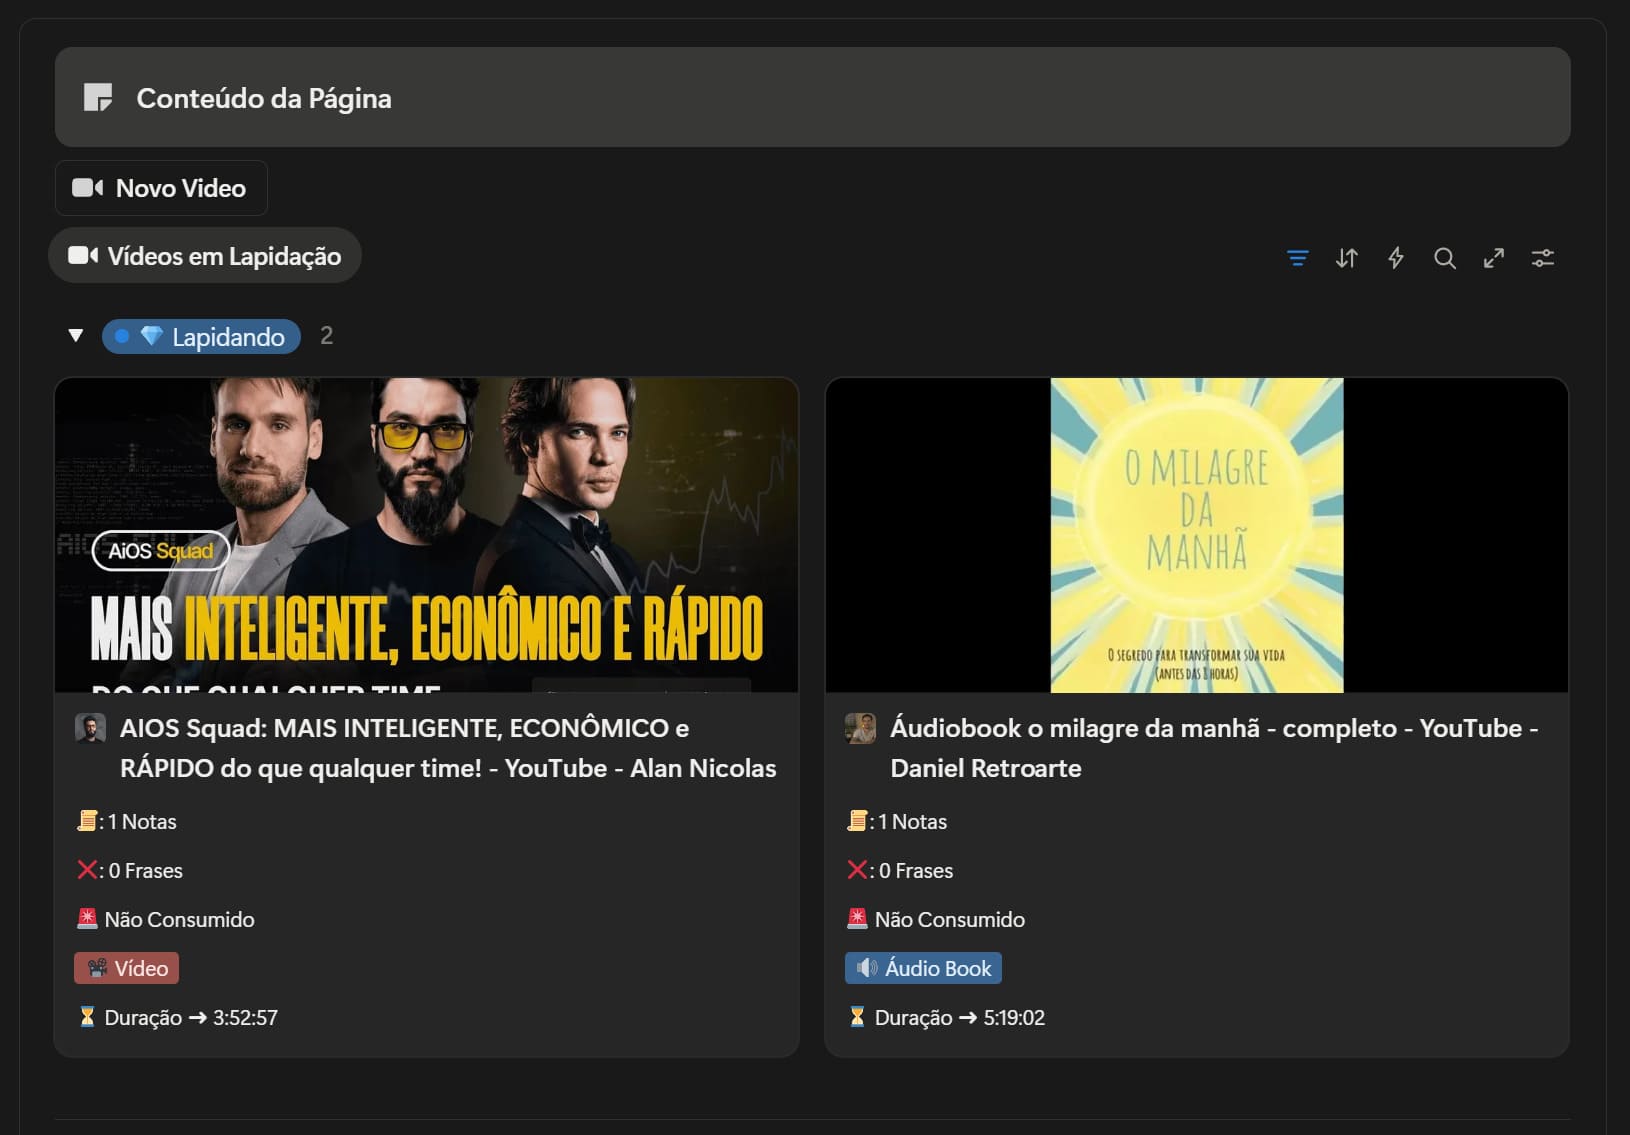Click the Novo Video button

(161, 188)
